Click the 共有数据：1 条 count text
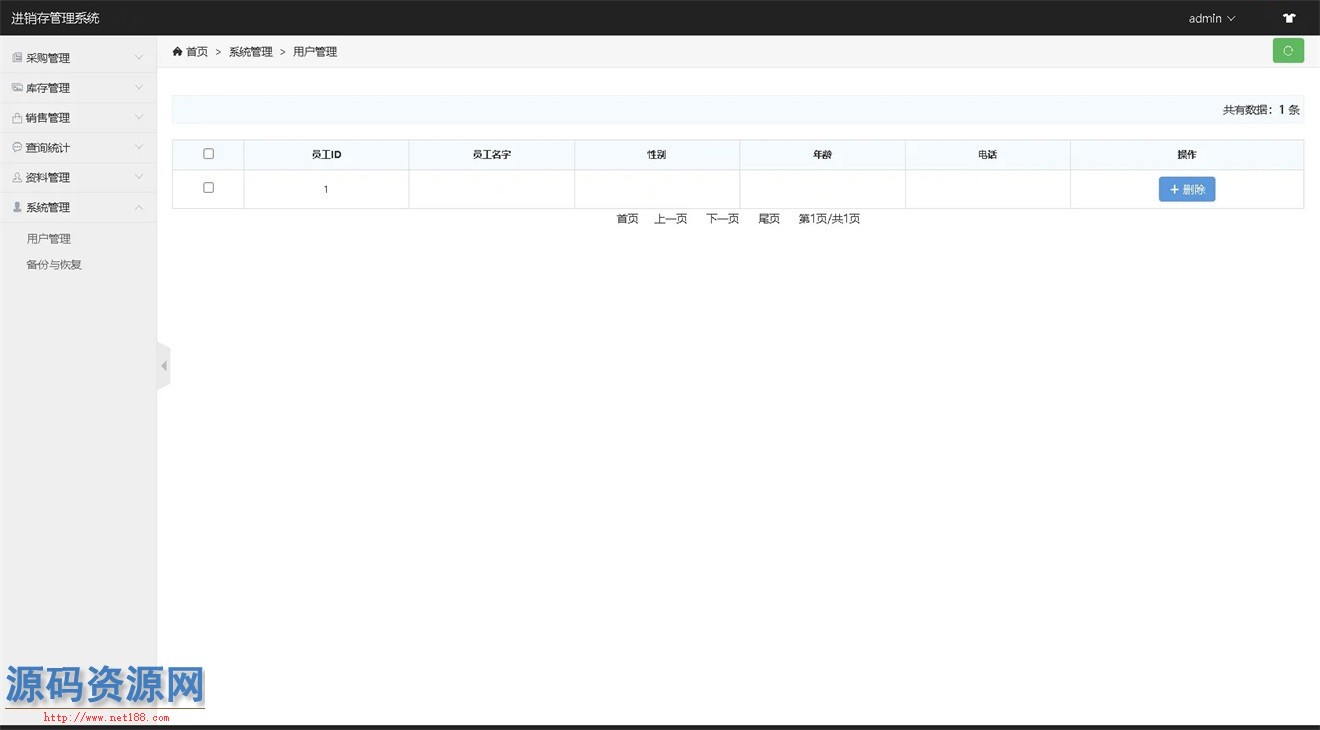 (x=1261, y=110)
